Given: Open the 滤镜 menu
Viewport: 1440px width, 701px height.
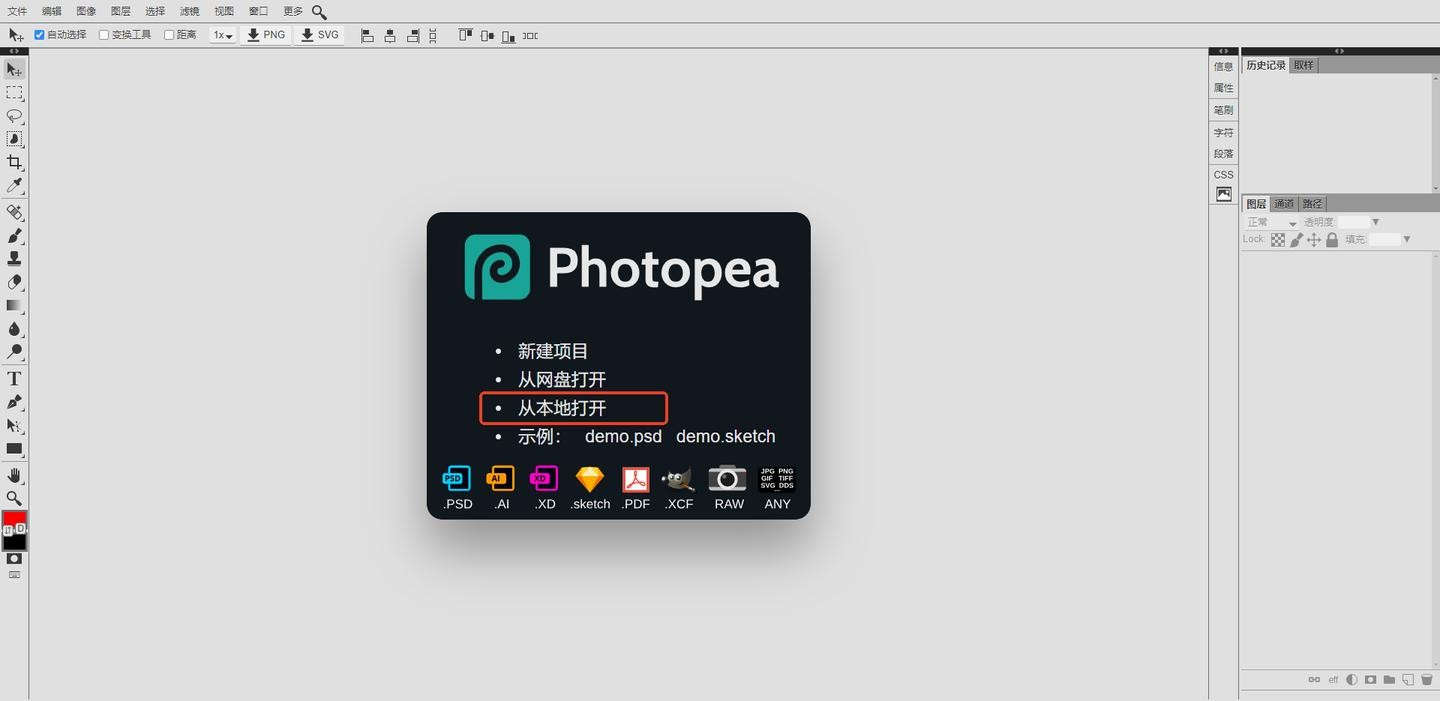Looking at the screenshot, I should pos(189,11).
